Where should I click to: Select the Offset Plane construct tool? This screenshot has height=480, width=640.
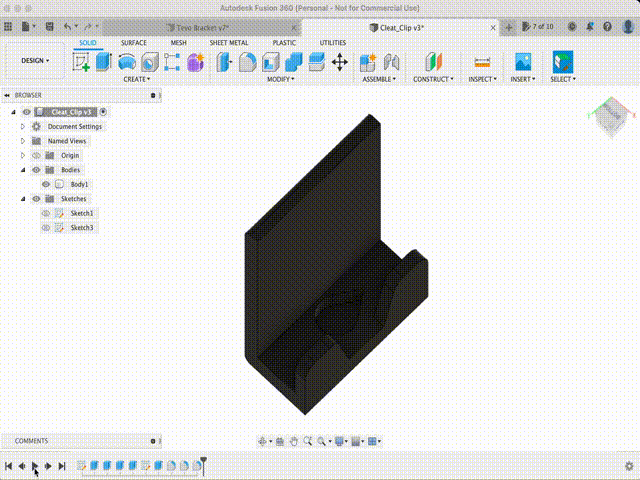pyautogui.click(x=433, y=62)
